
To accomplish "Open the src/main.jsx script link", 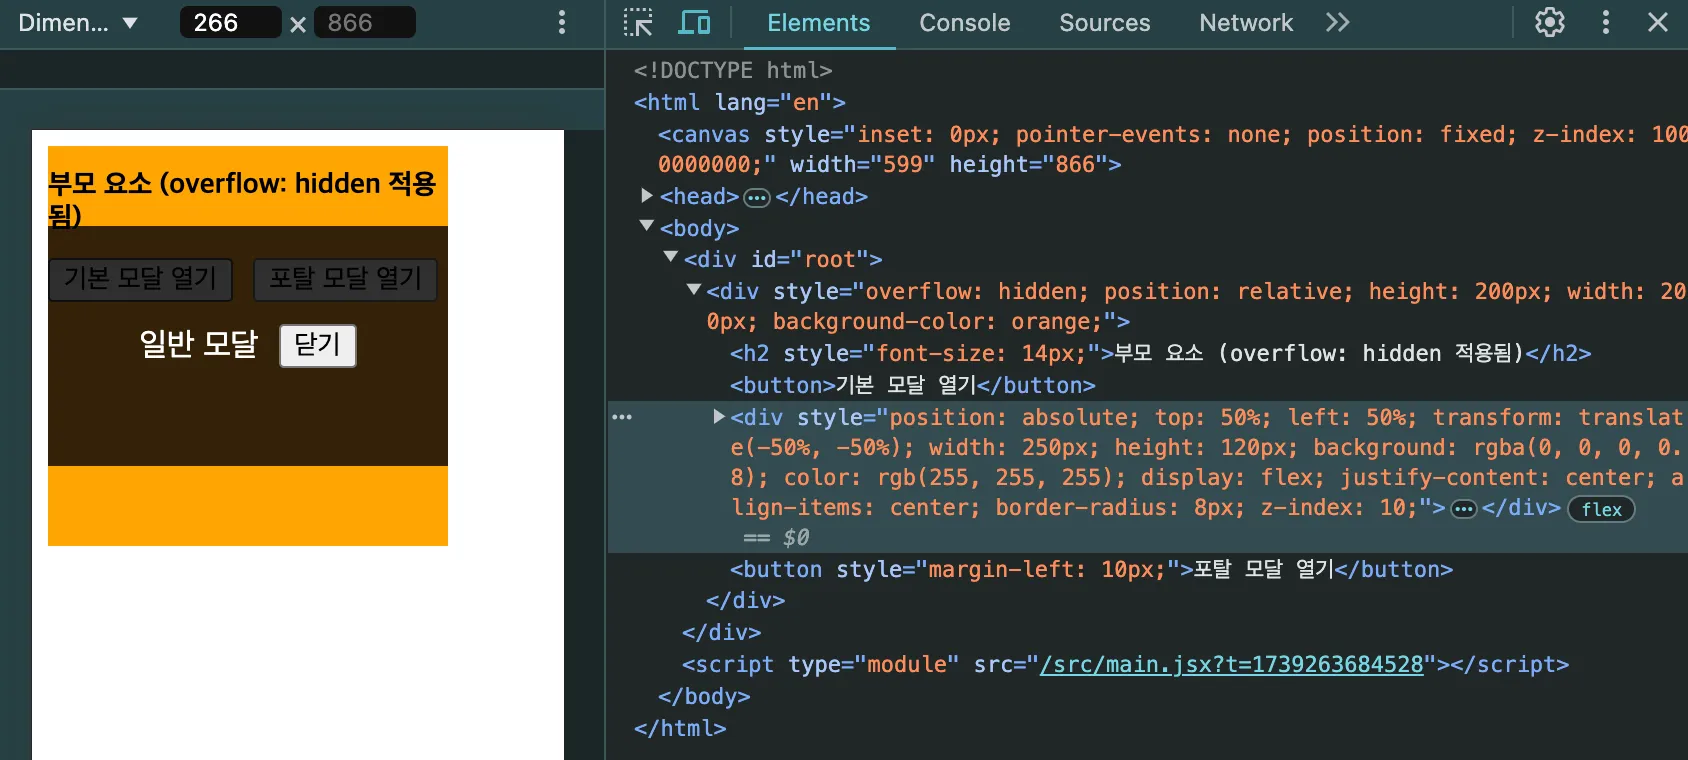I will [x=1231, y=664].
